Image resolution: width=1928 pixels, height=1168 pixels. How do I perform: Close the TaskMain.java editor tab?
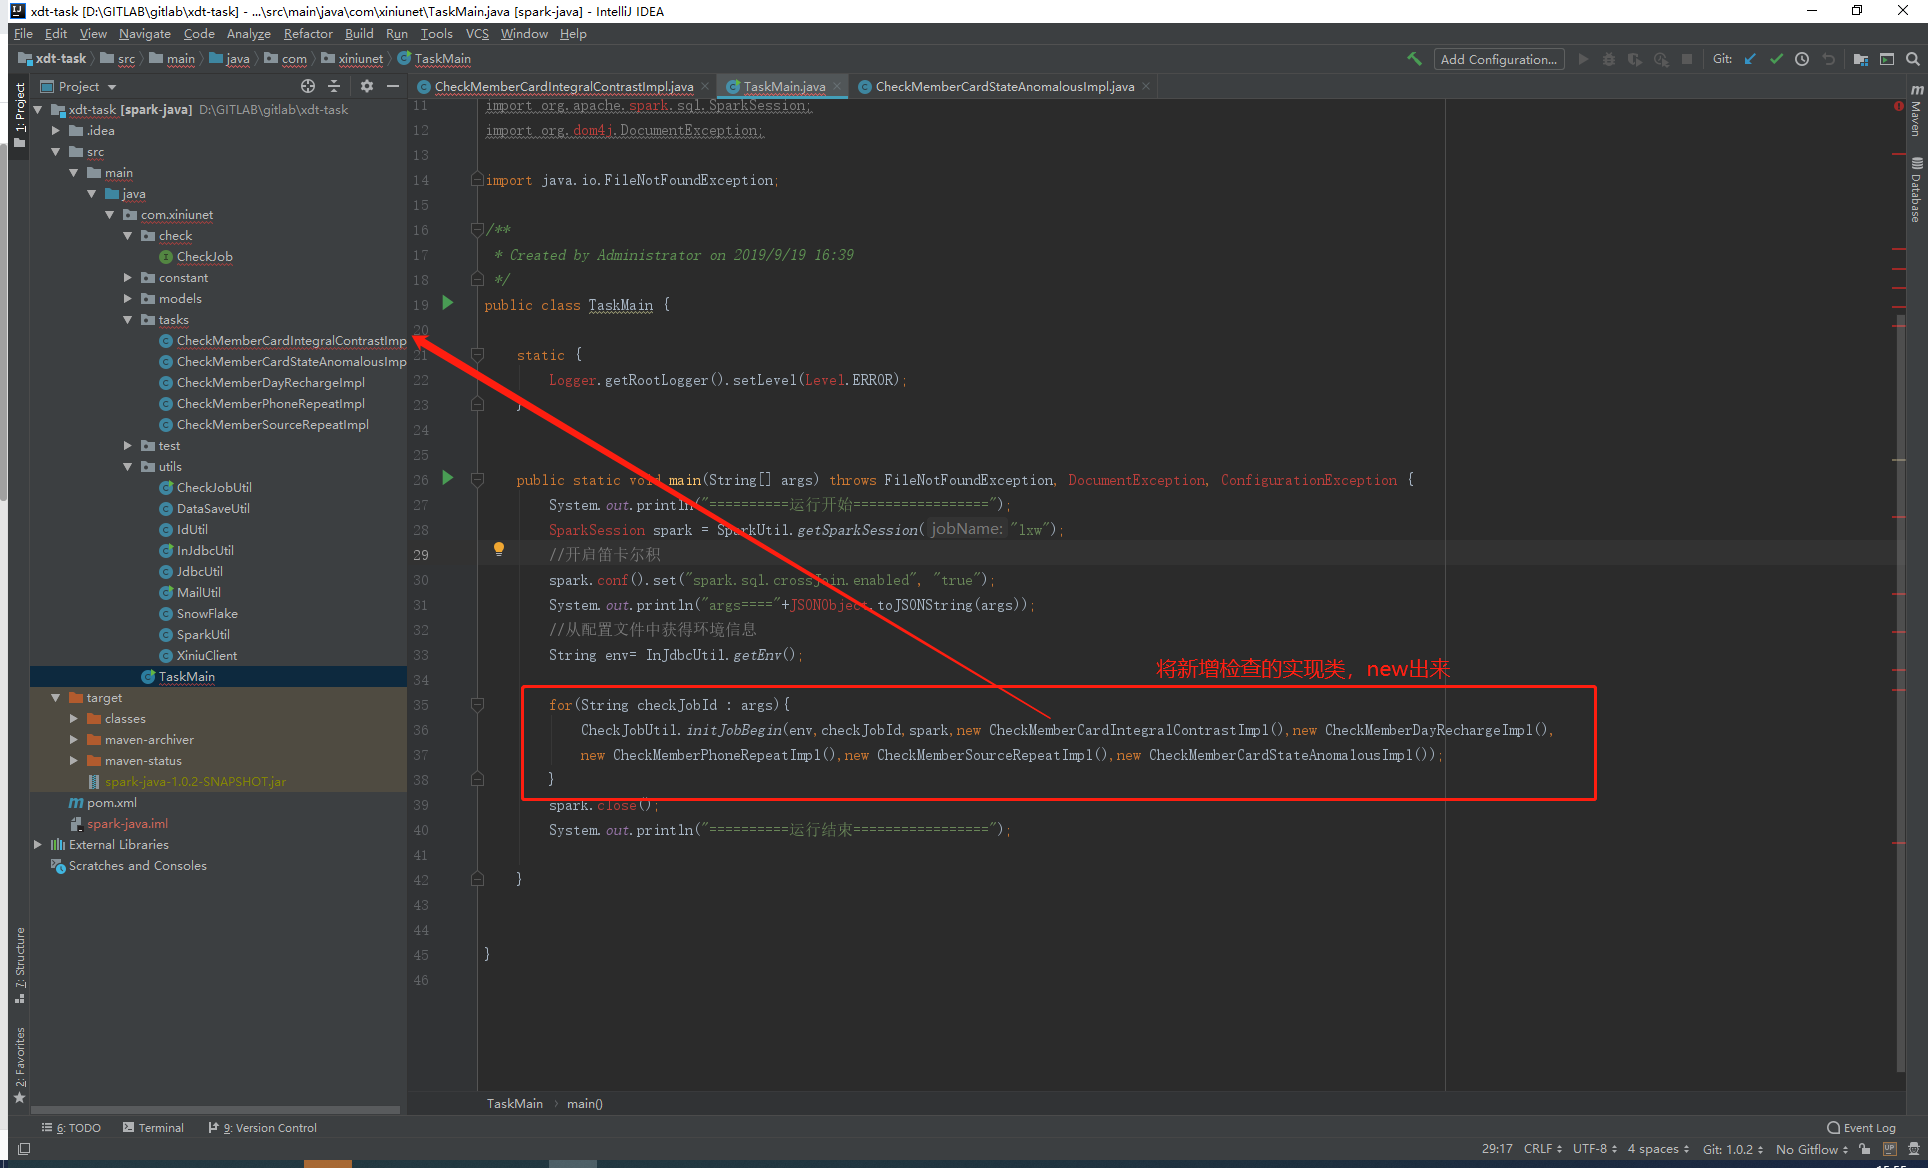pyautogui.click(x=837, y=87)
